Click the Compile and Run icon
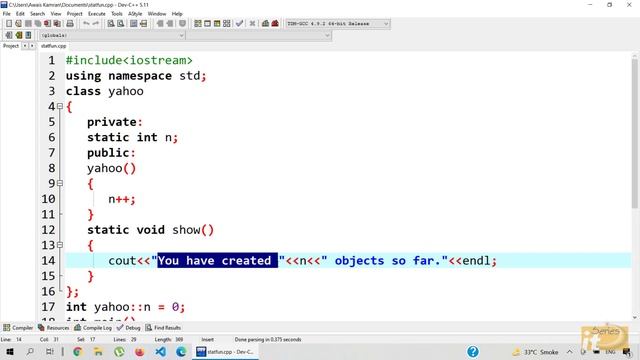 (217, 24)
